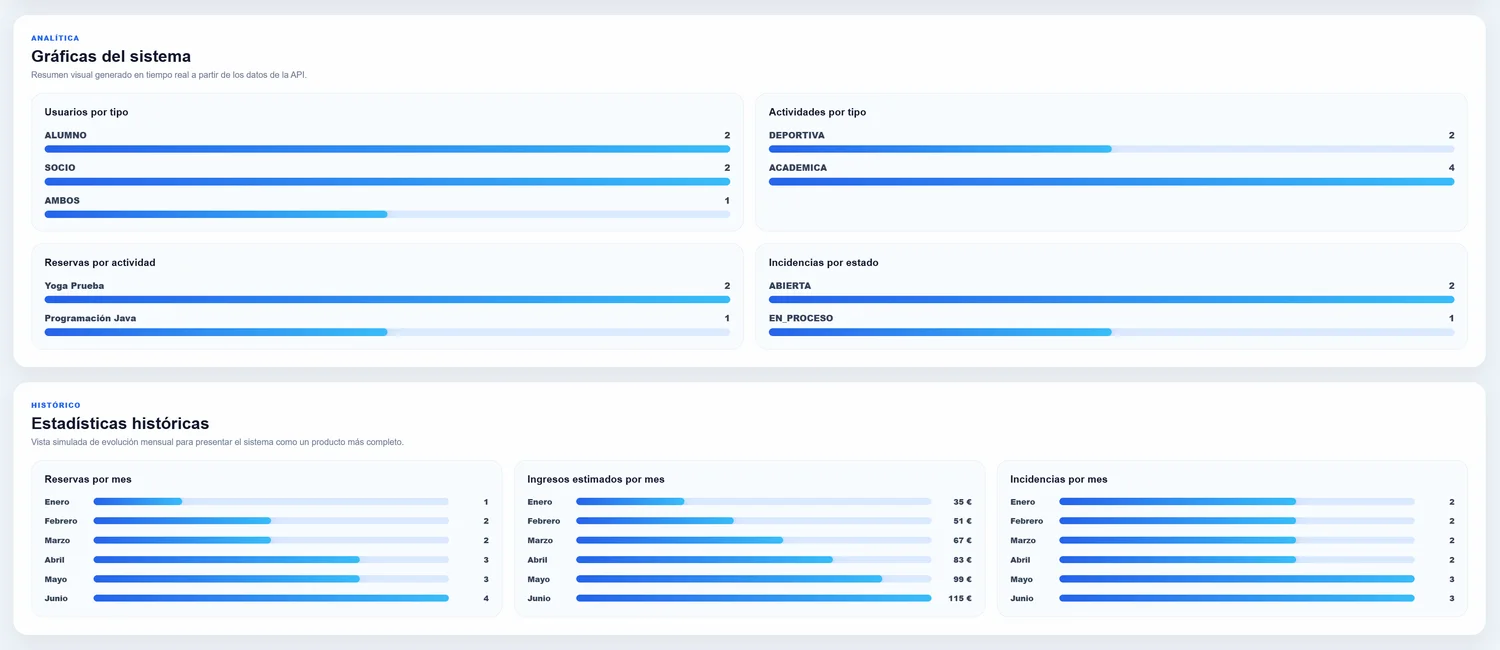Select the SOCIO progress bar
The width and height of the screenshot is (1500, 650).
click(x=387, y=182)
